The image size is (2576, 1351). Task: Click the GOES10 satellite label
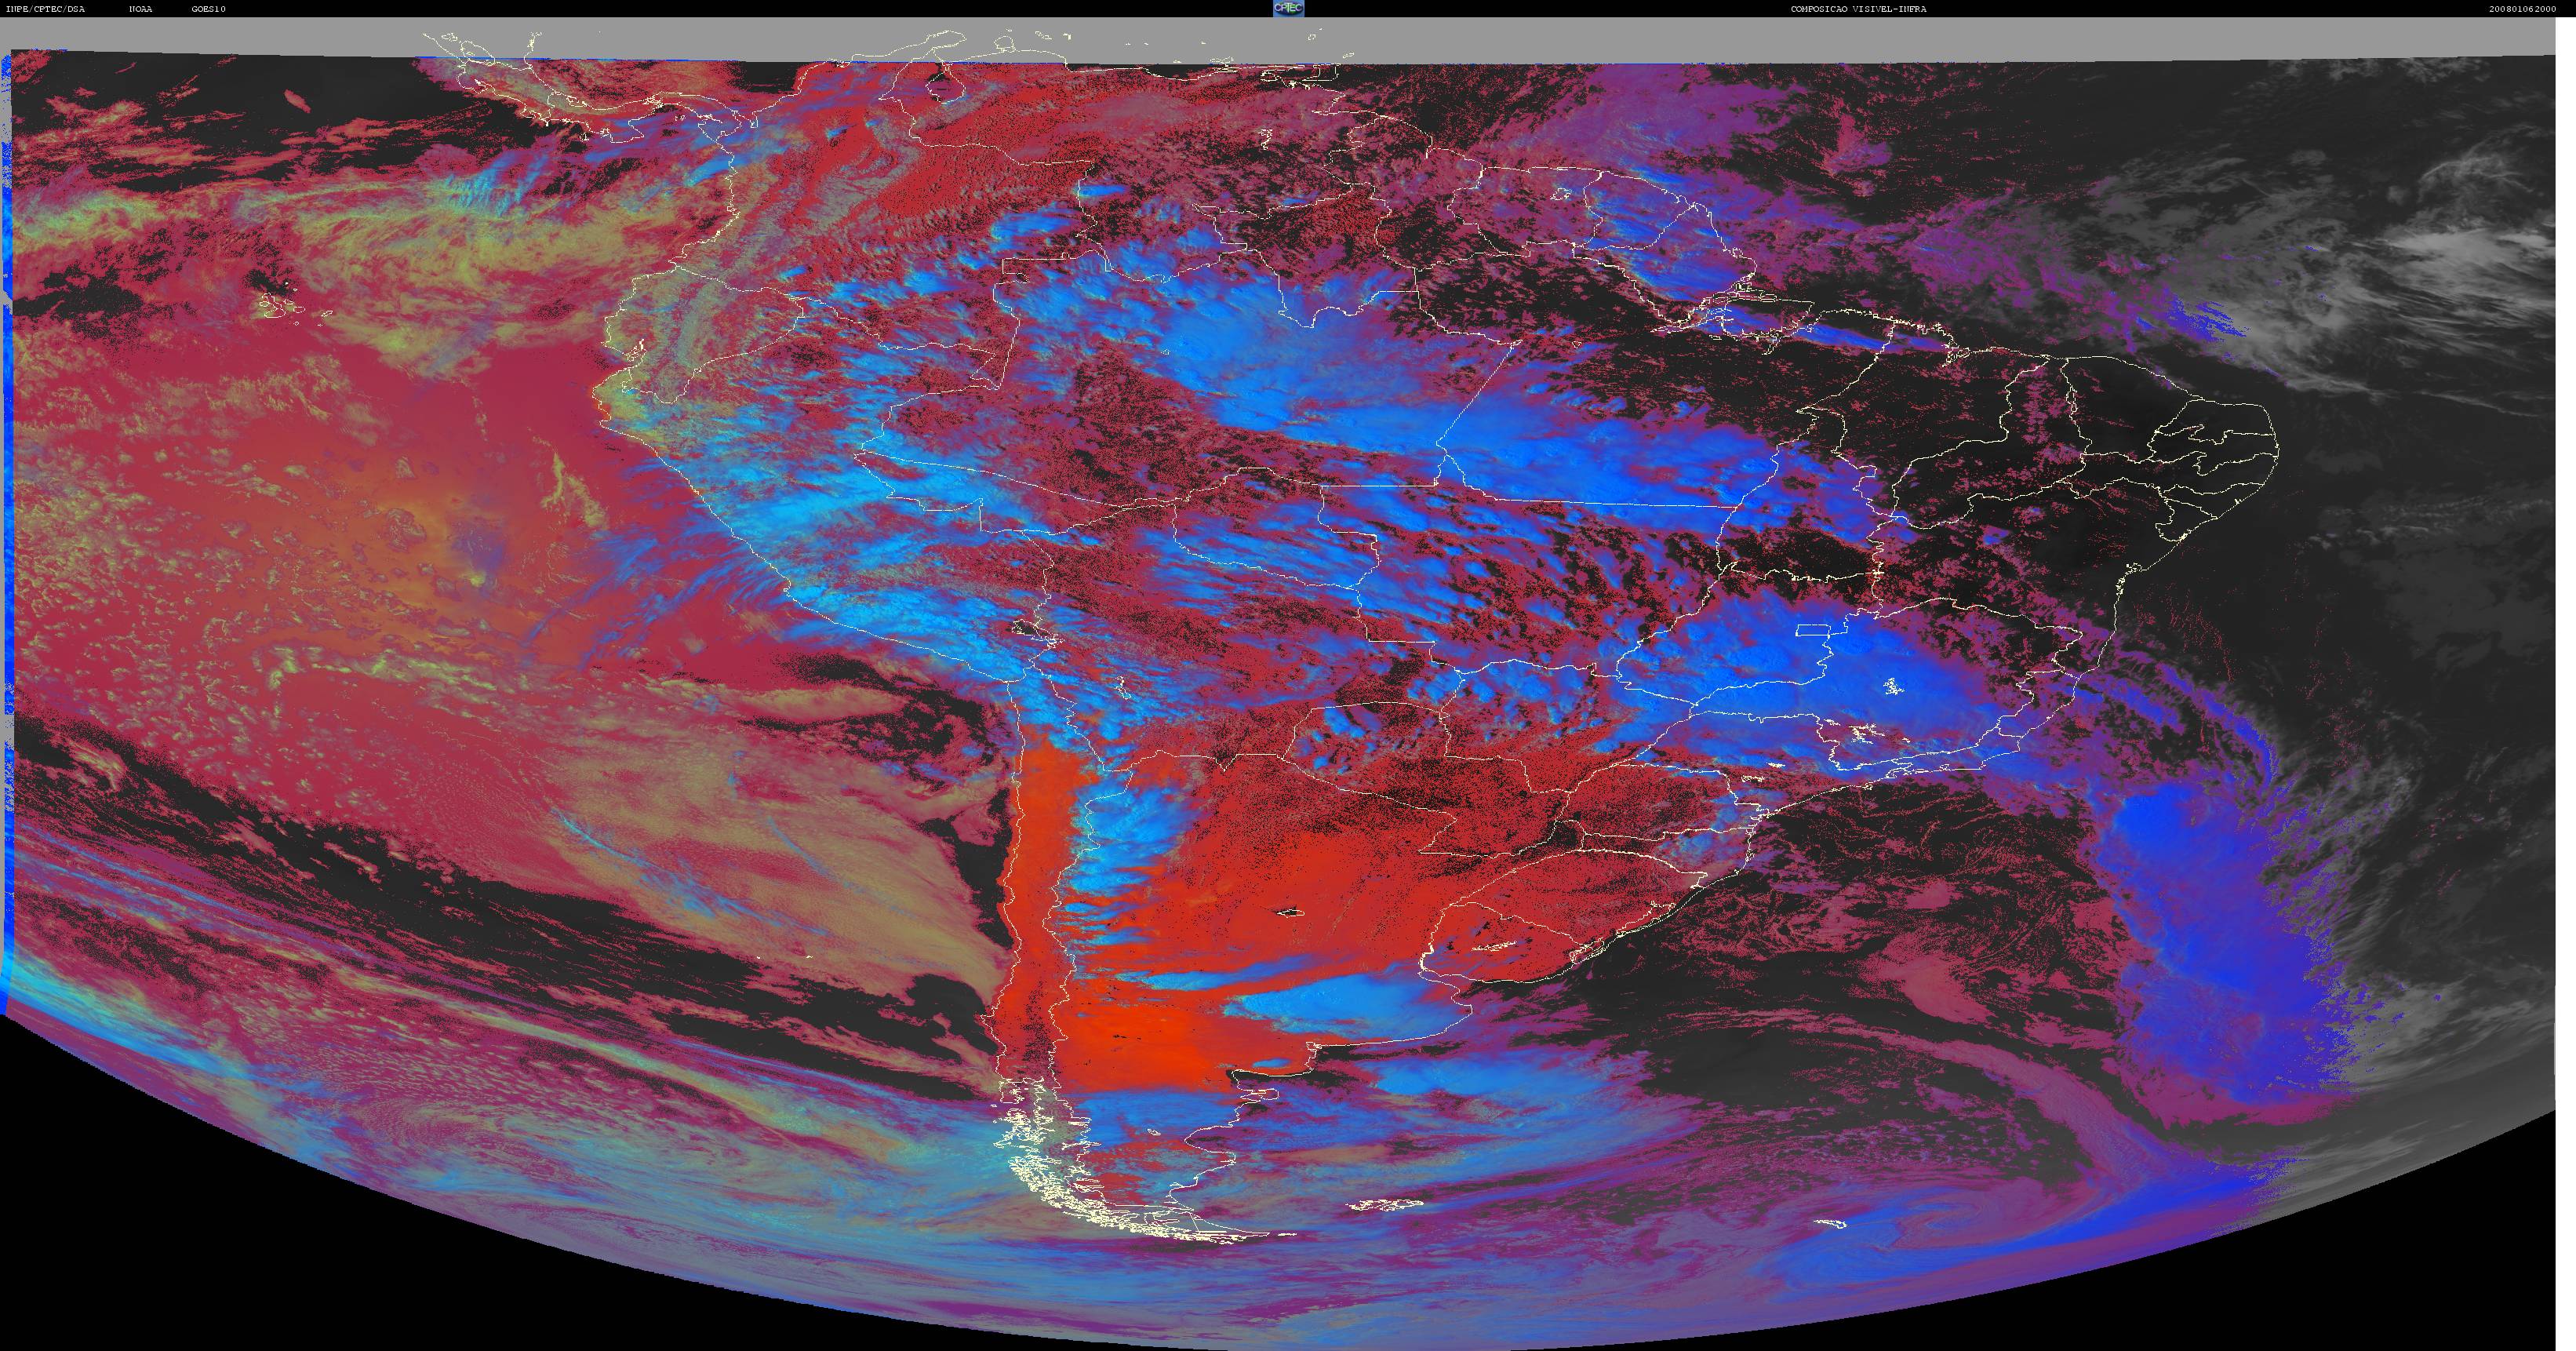(209, 9)
